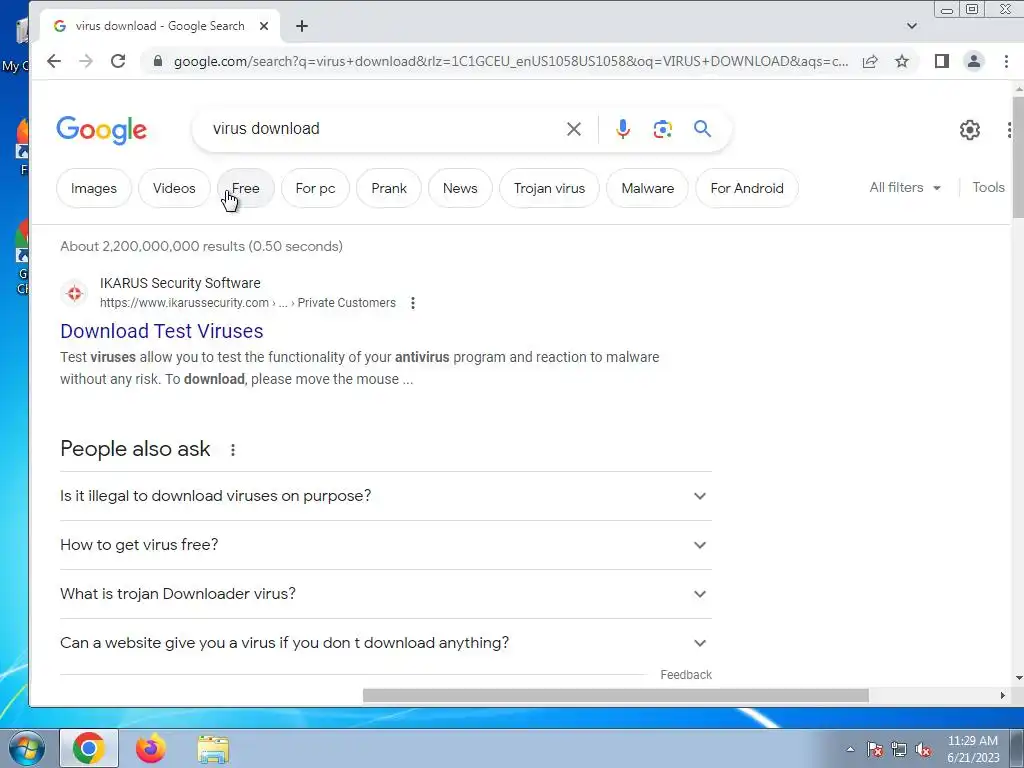Open the three-dot menu beside IKARUS result
Viewport: 1024px width, 768px height.
(413, 303)
